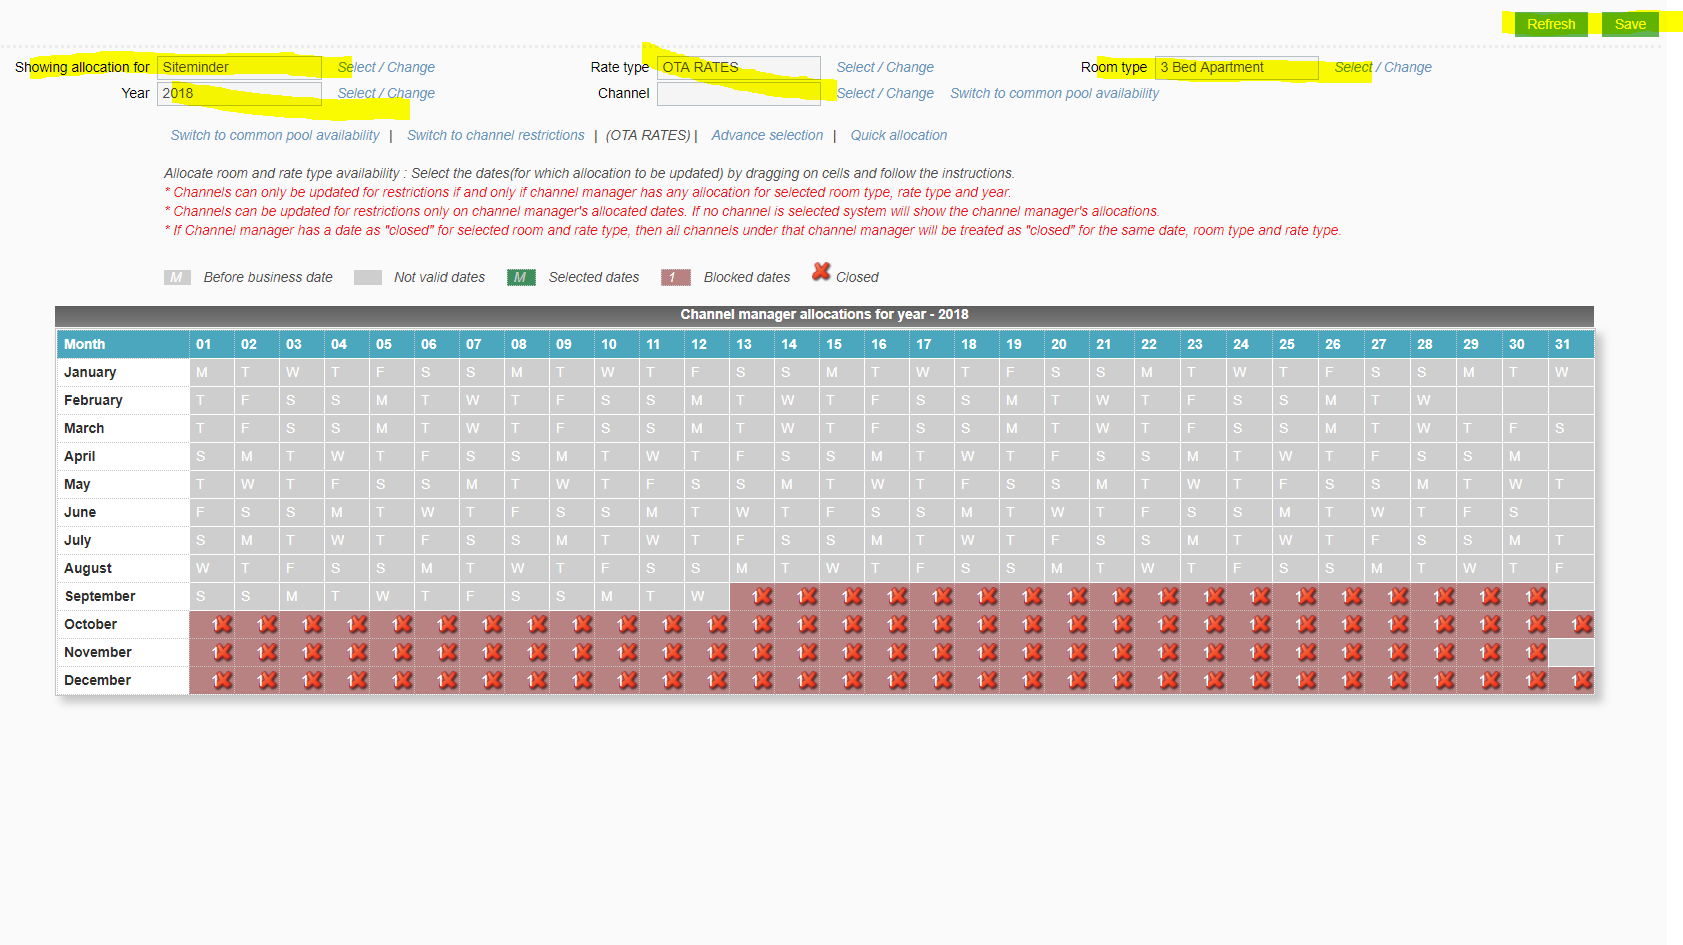Select closed icon on December 06

447,680
